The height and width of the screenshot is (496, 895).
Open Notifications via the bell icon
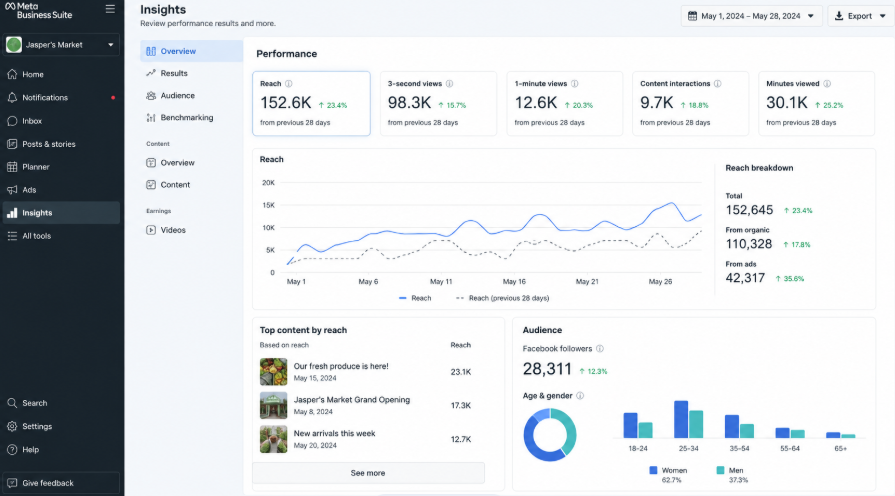[12, 98]
